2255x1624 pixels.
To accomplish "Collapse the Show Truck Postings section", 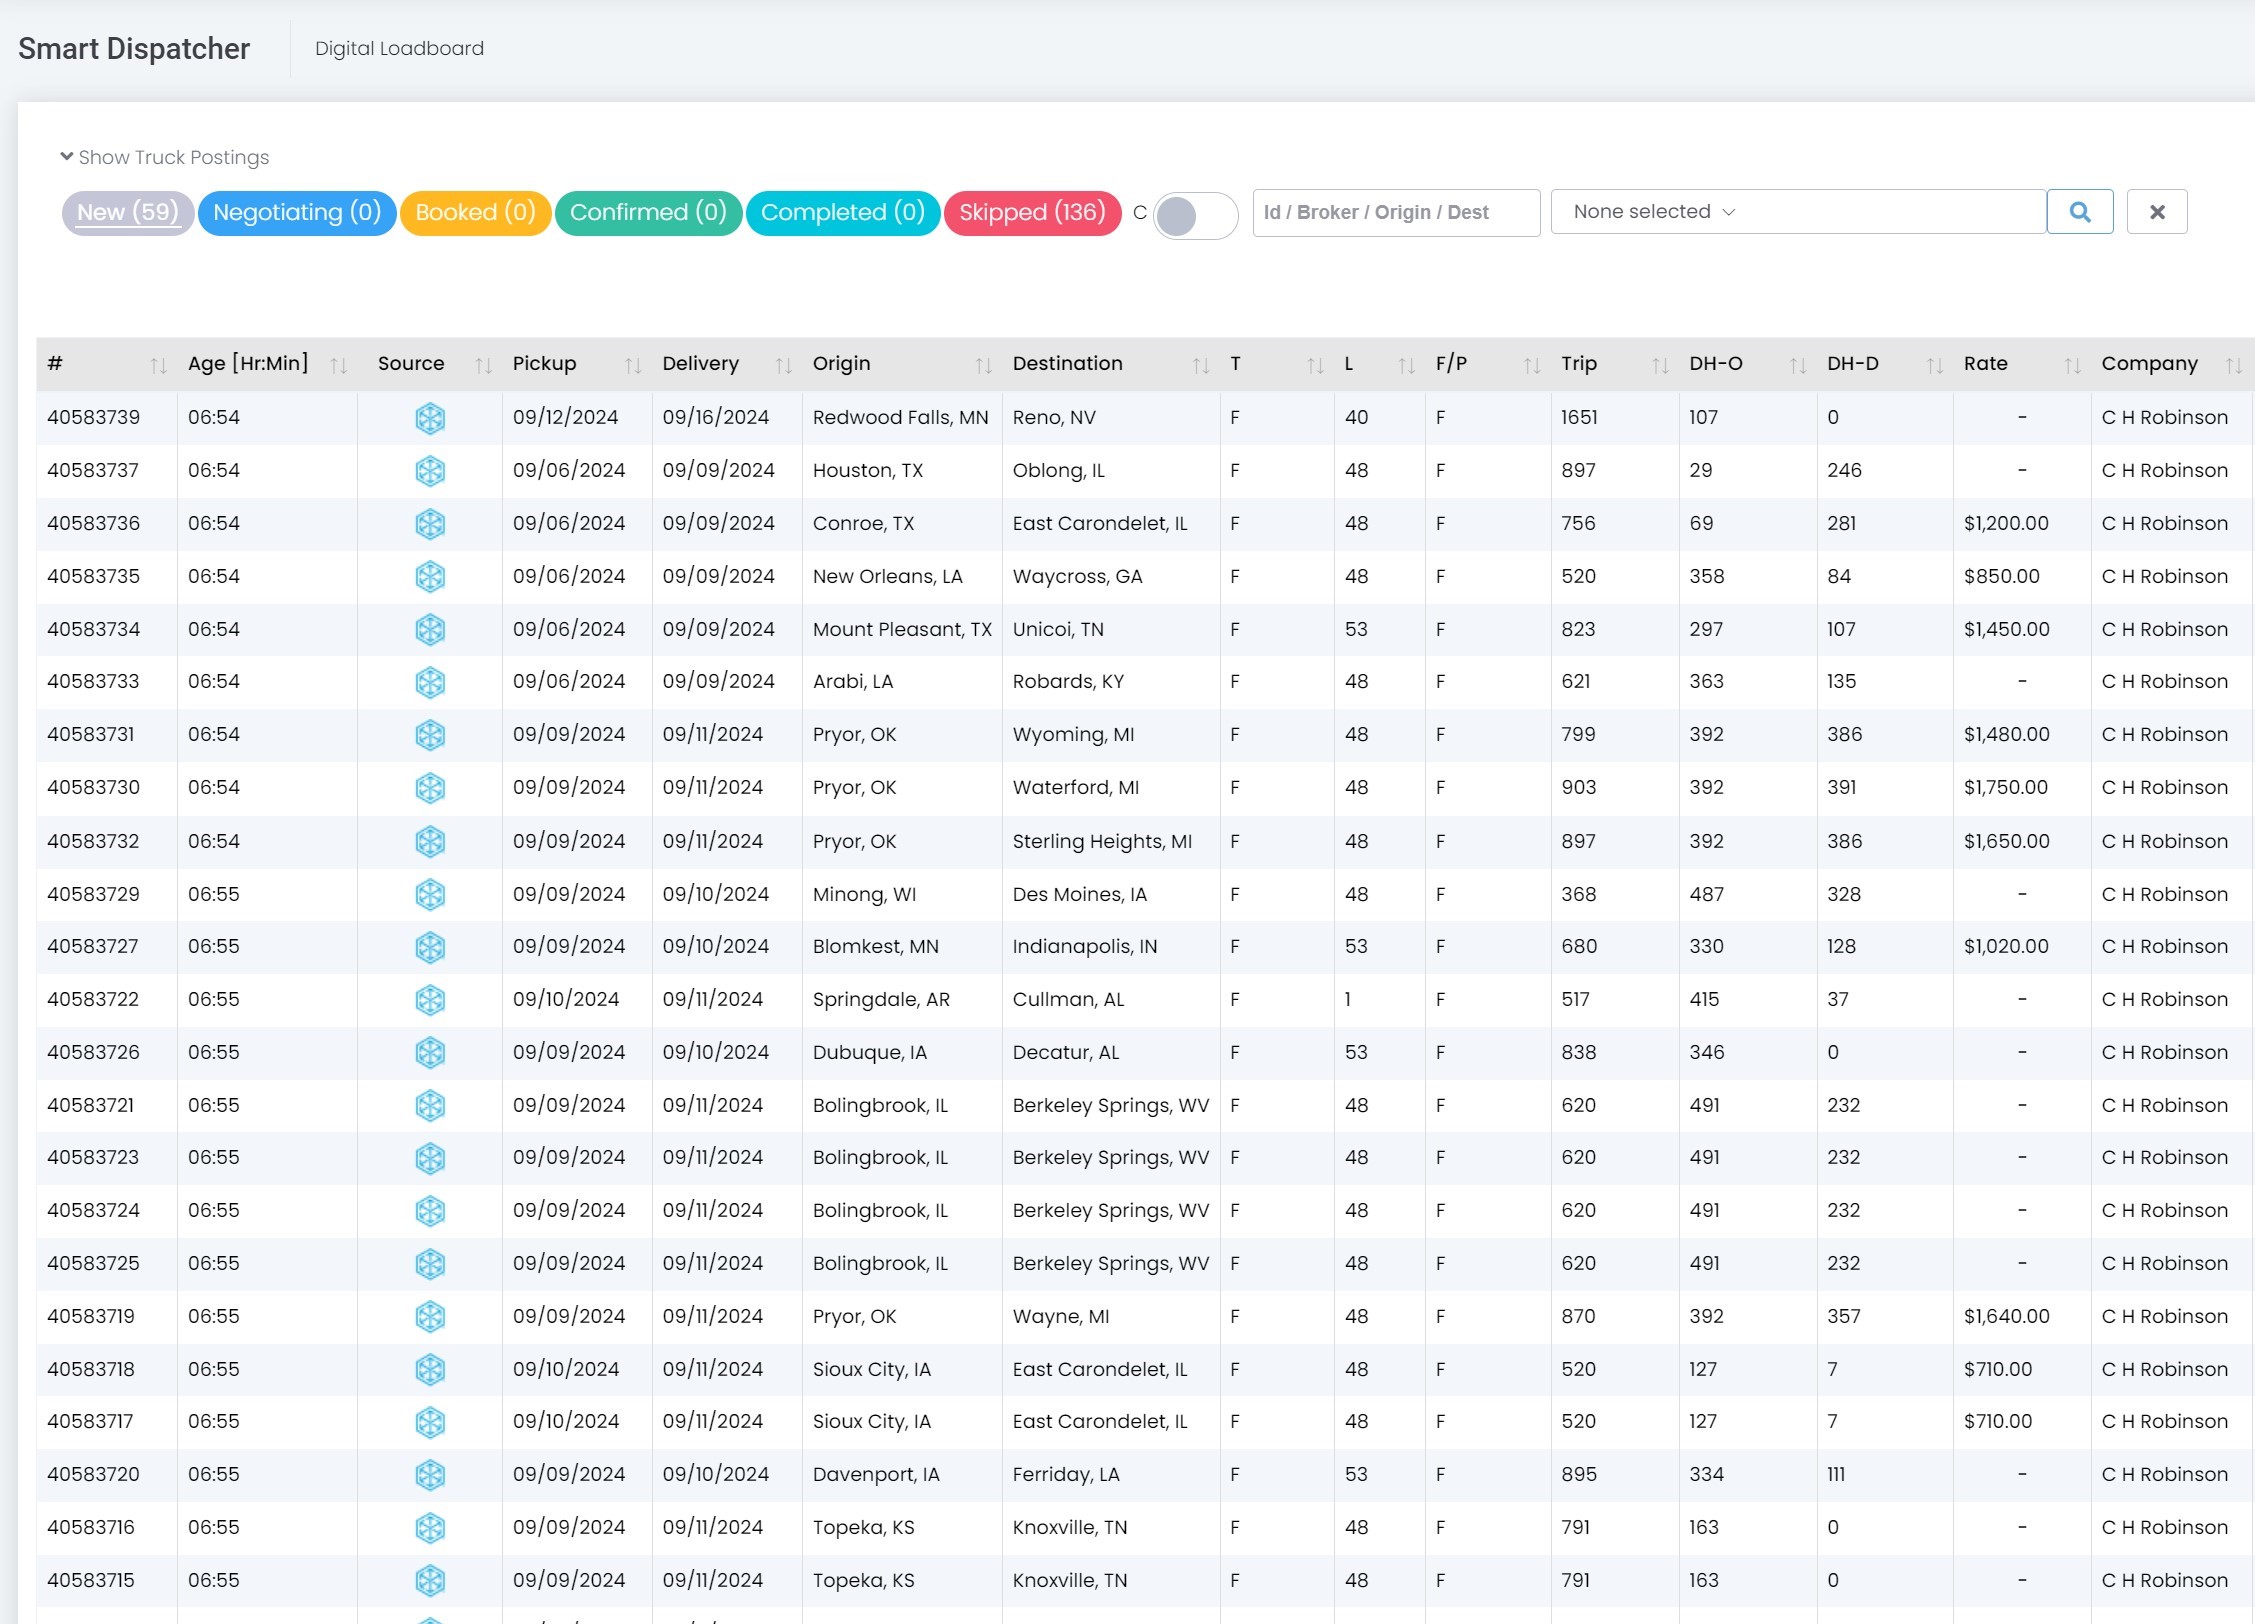I will point(165,157).
